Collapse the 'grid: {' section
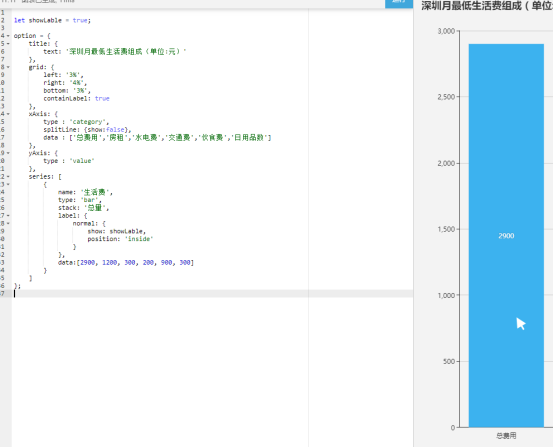 (8, 67)
